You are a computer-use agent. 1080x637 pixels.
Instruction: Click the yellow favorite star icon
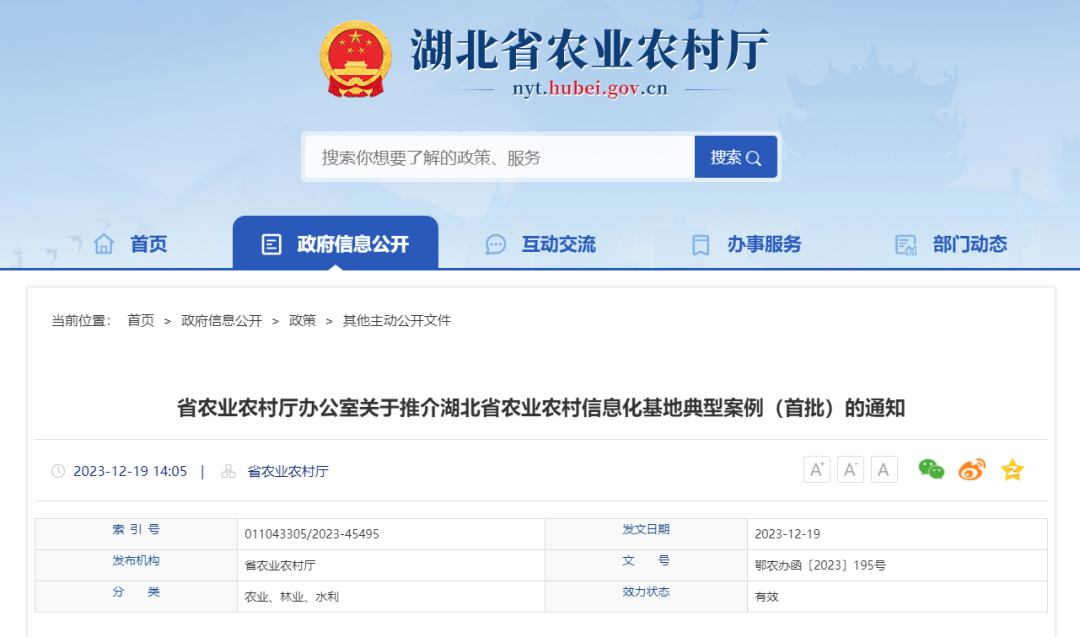[1012, 469]
